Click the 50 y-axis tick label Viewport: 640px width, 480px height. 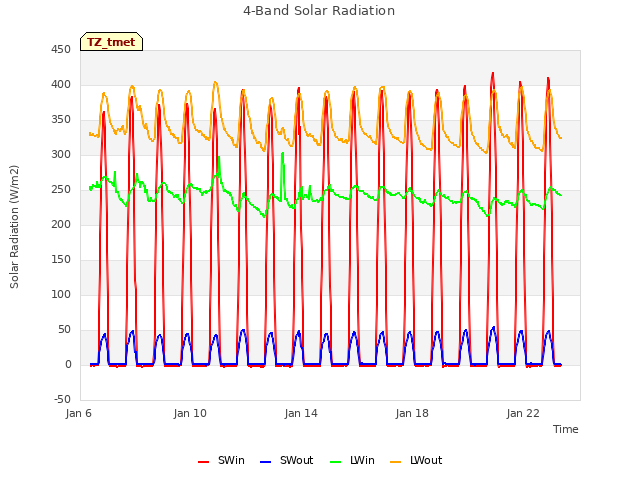(x=64, y=330)
